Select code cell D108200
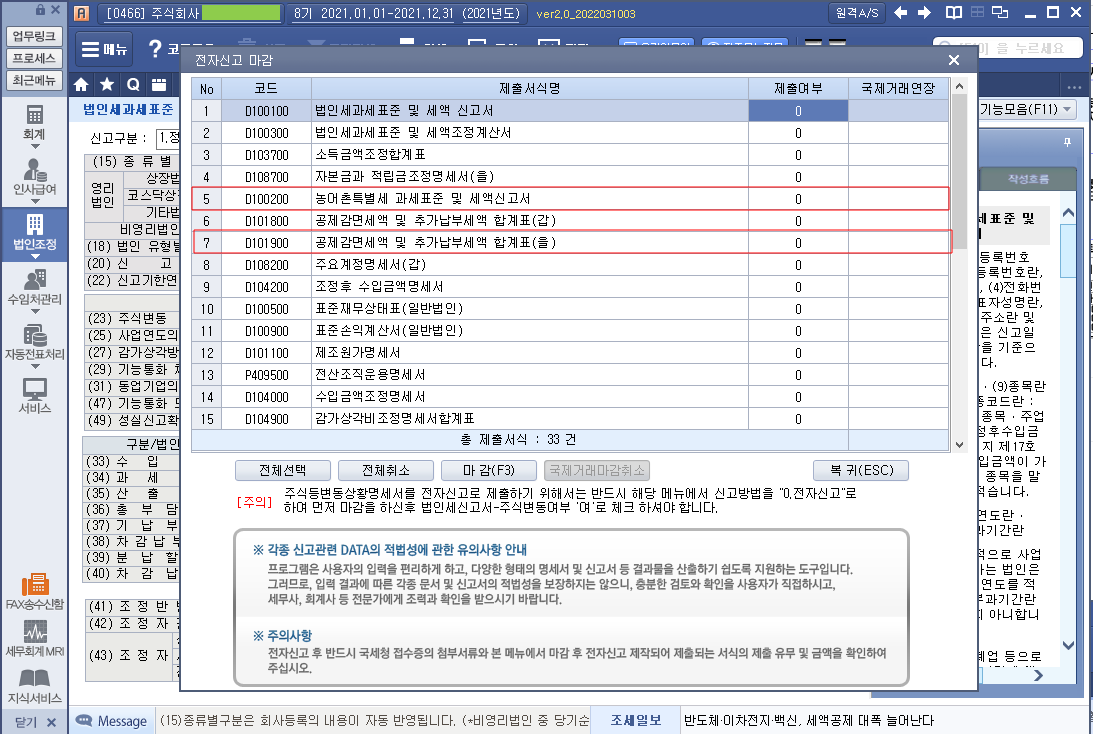Image resolution: width=1093 pixels, height=734 pixels. click(x=266, y=265)
